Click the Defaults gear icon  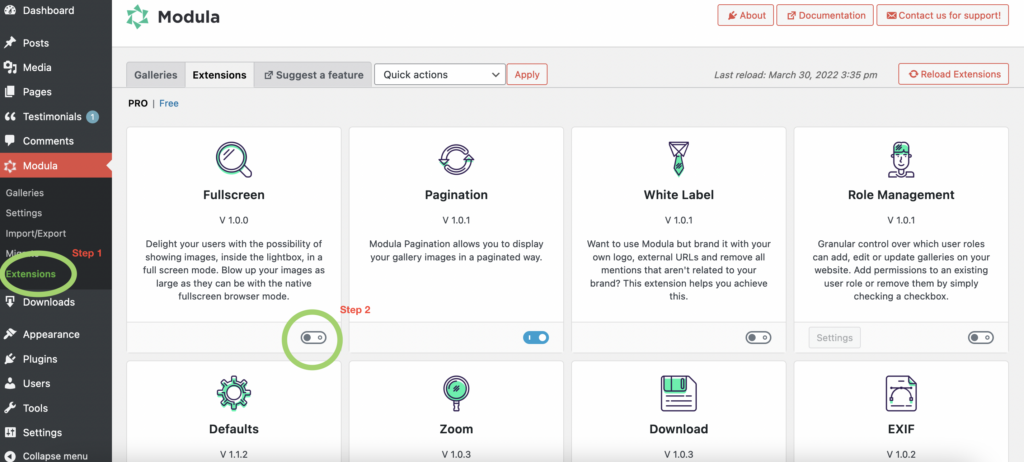pos(233,393)
